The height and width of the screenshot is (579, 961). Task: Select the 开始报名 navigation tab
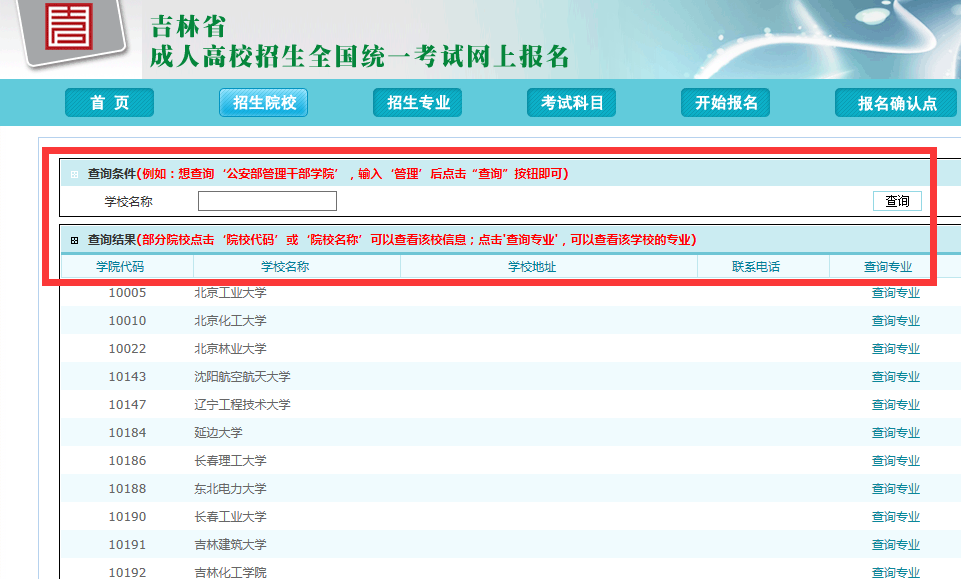click(726, 102)
